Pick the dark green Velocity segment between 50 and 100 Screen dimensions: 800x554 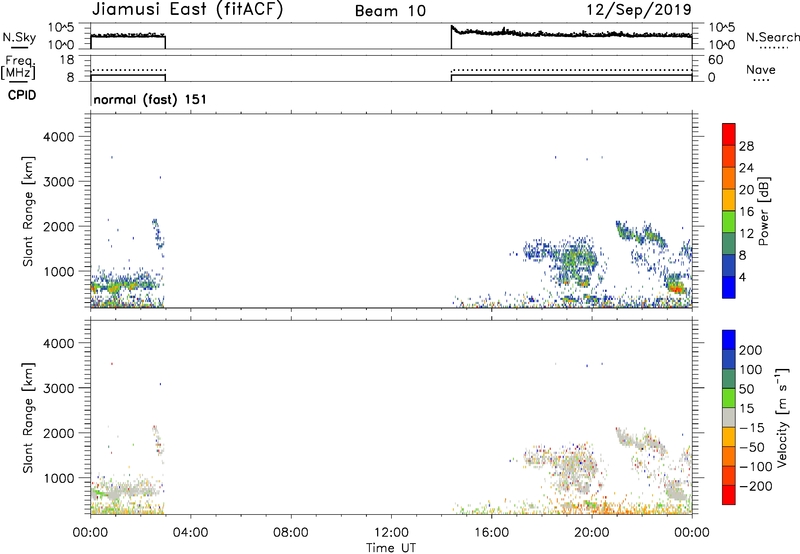click(729, 379)
